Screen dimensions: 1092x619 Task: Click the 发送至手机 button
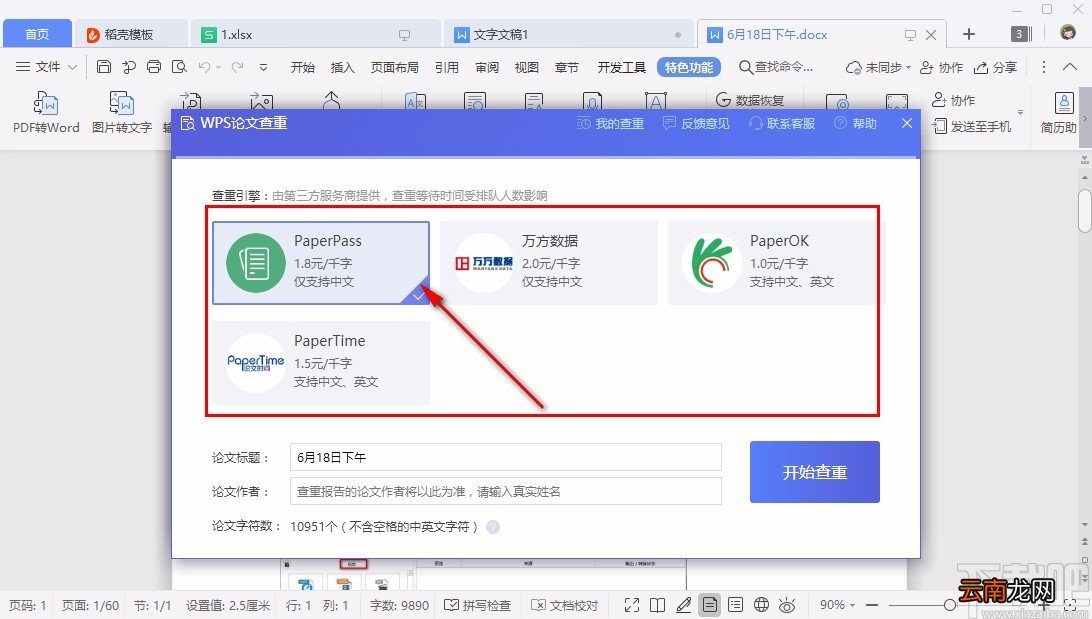[972, 127]
